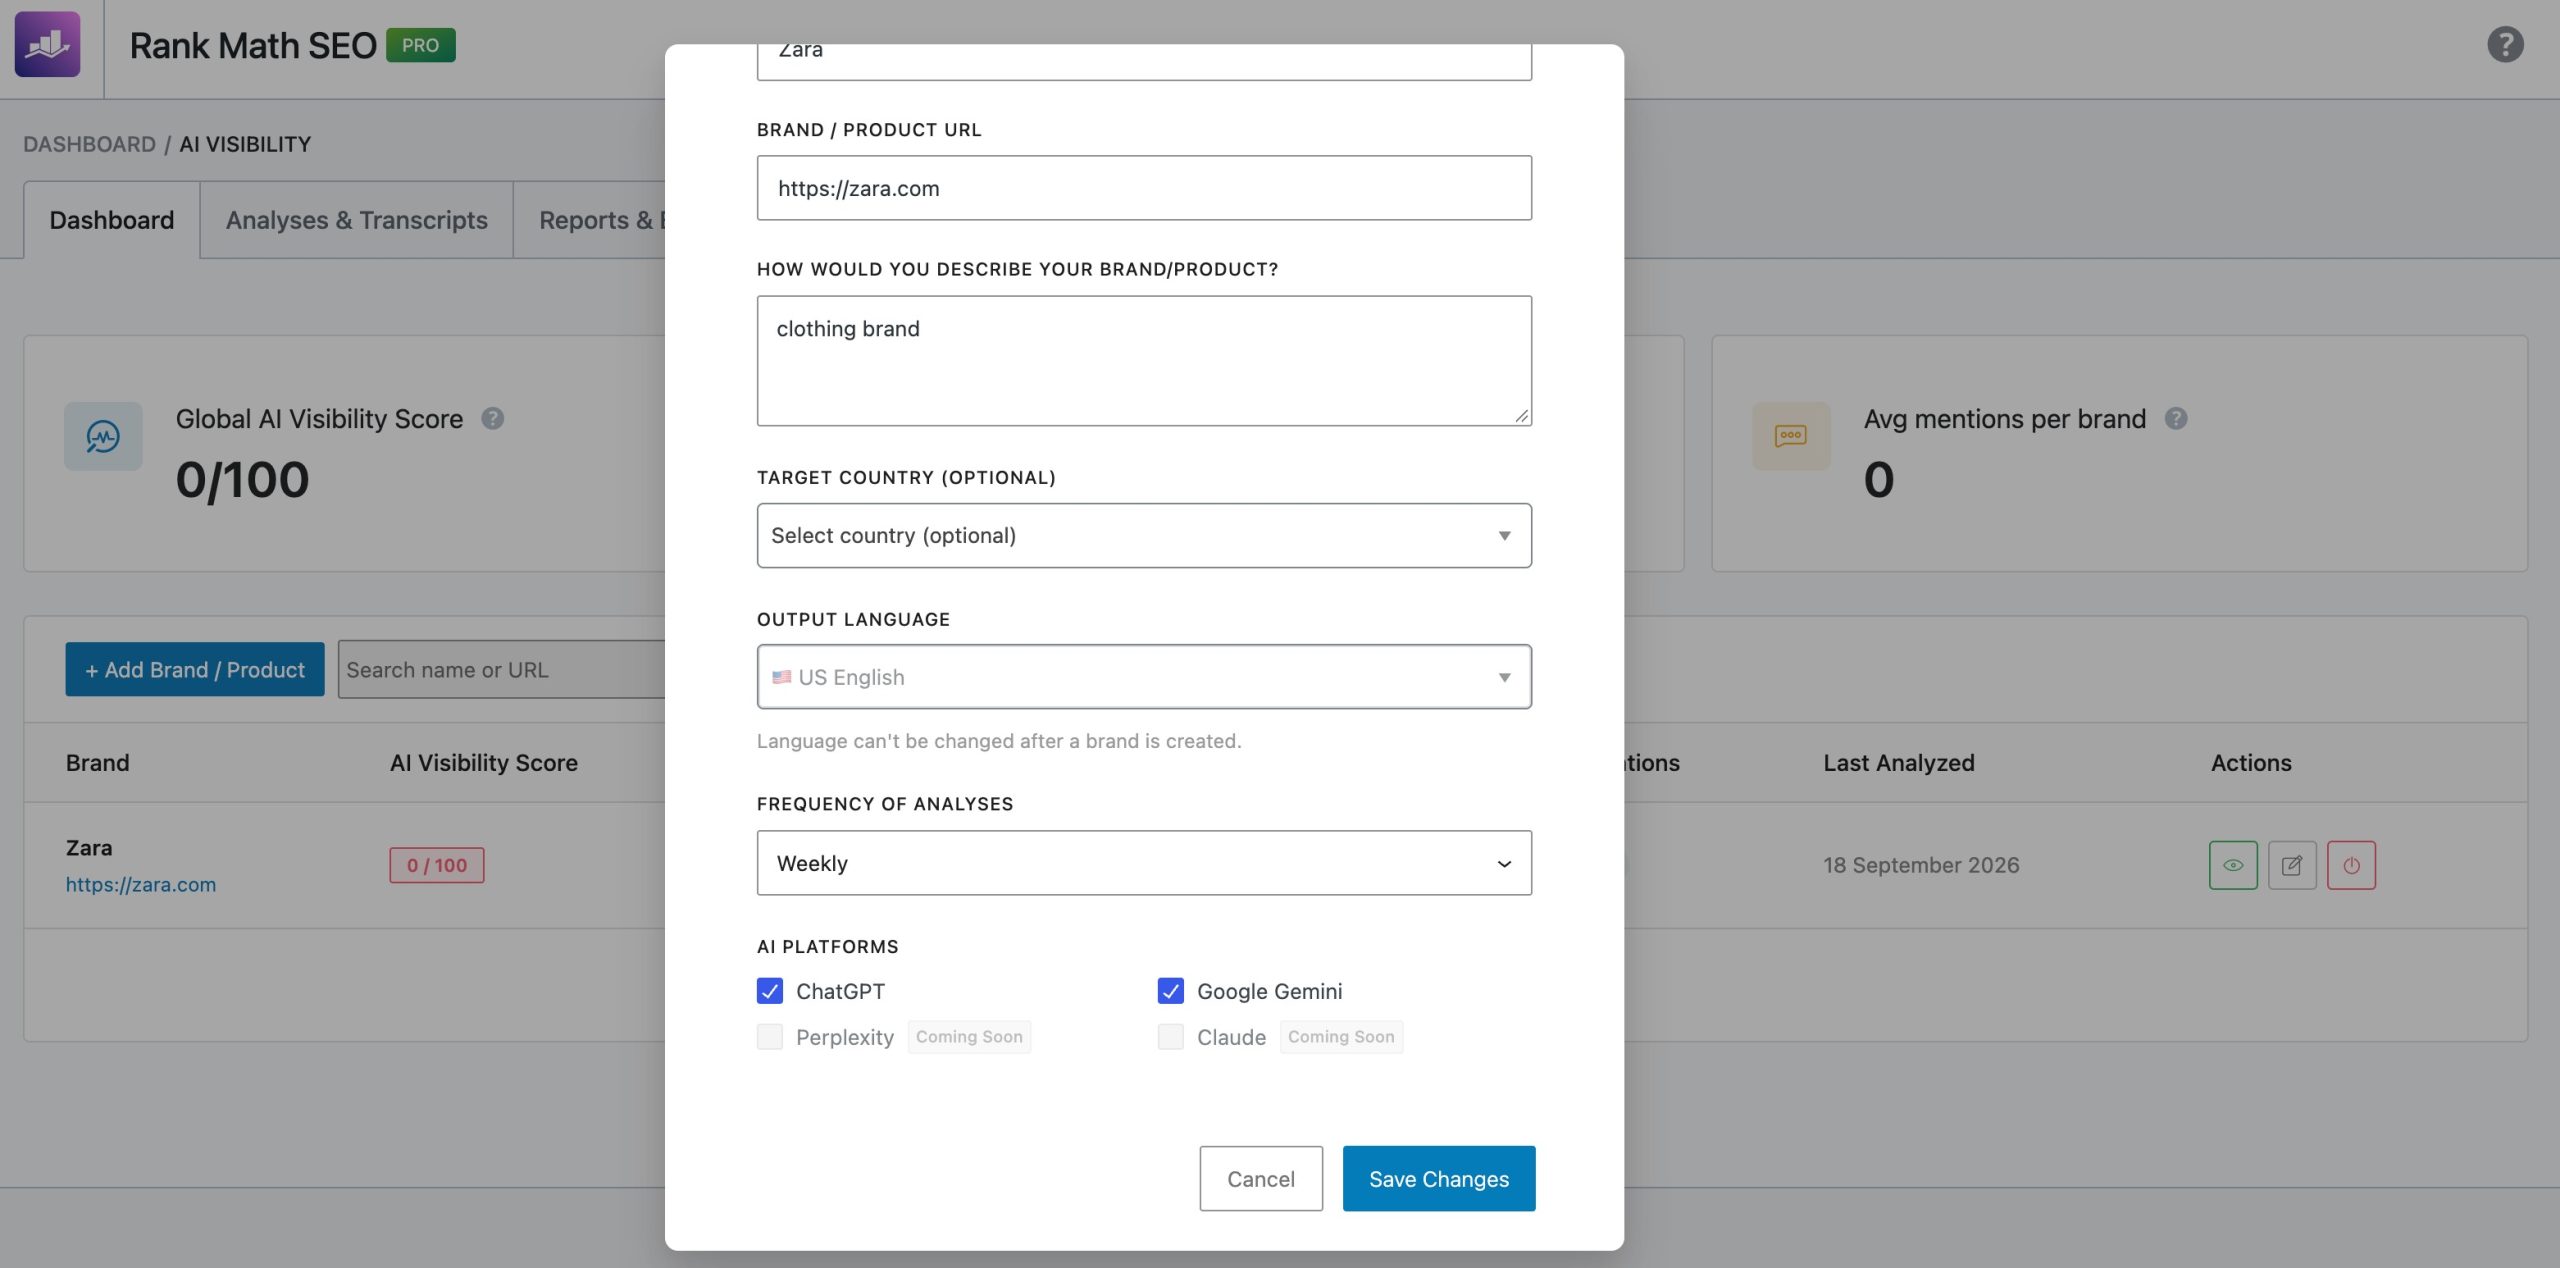The width and height of the screenshot is (2560, 1268).
Task: Open the https://zara.com link in table
Action: click(x=141, y=884)
